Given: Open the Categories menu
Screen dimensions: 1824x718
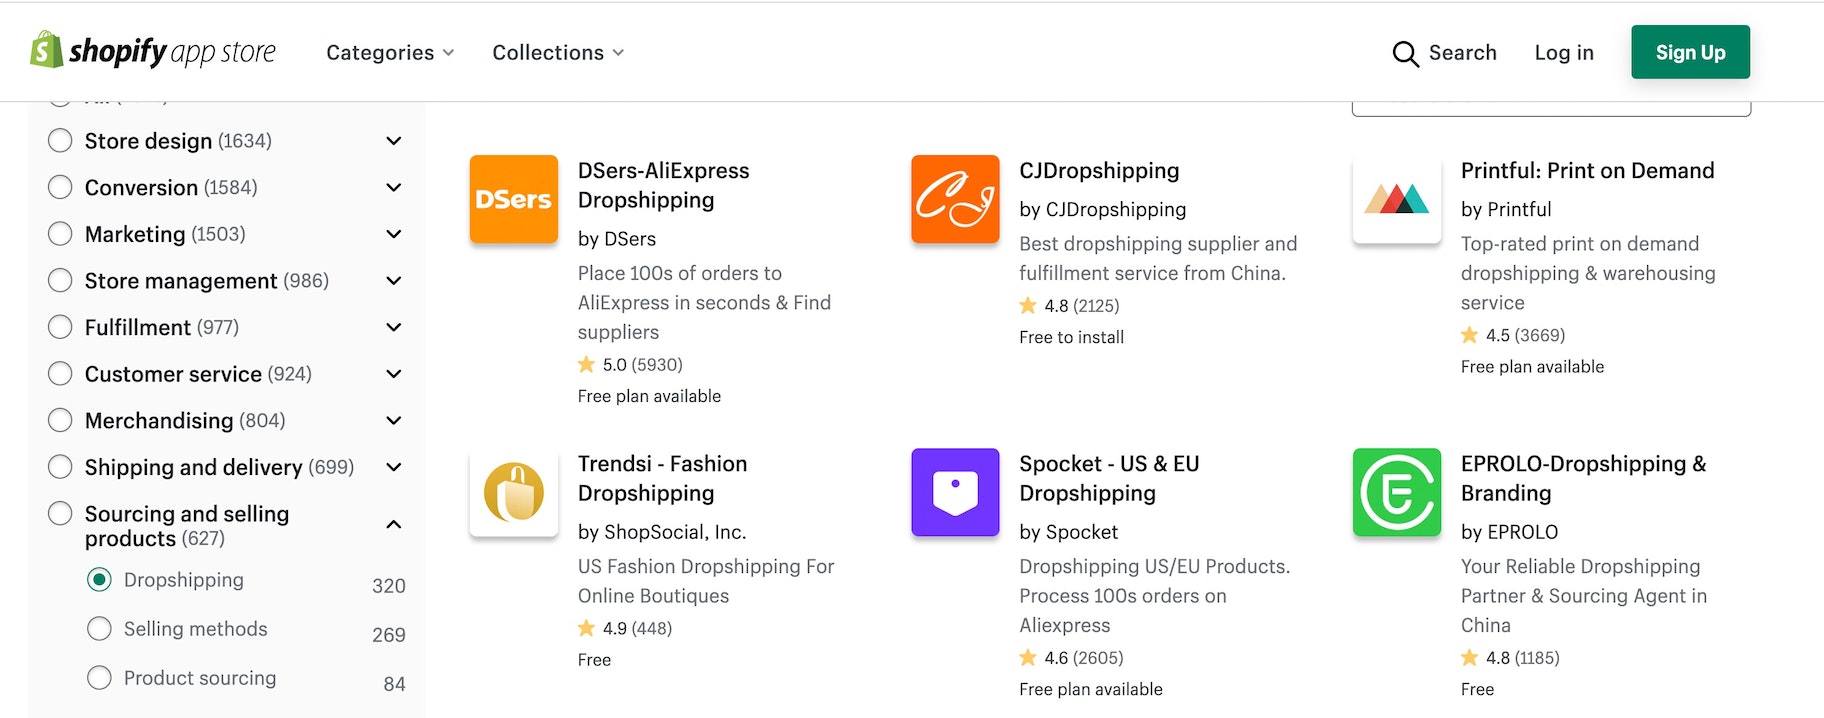Looking at the screenshot, I should click(x=390, y=53).
